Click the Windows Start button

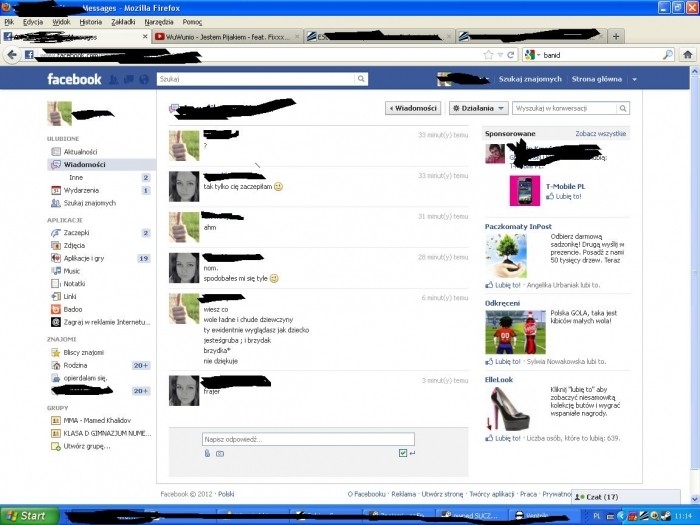pyautogui.click(x=26, y=516)
